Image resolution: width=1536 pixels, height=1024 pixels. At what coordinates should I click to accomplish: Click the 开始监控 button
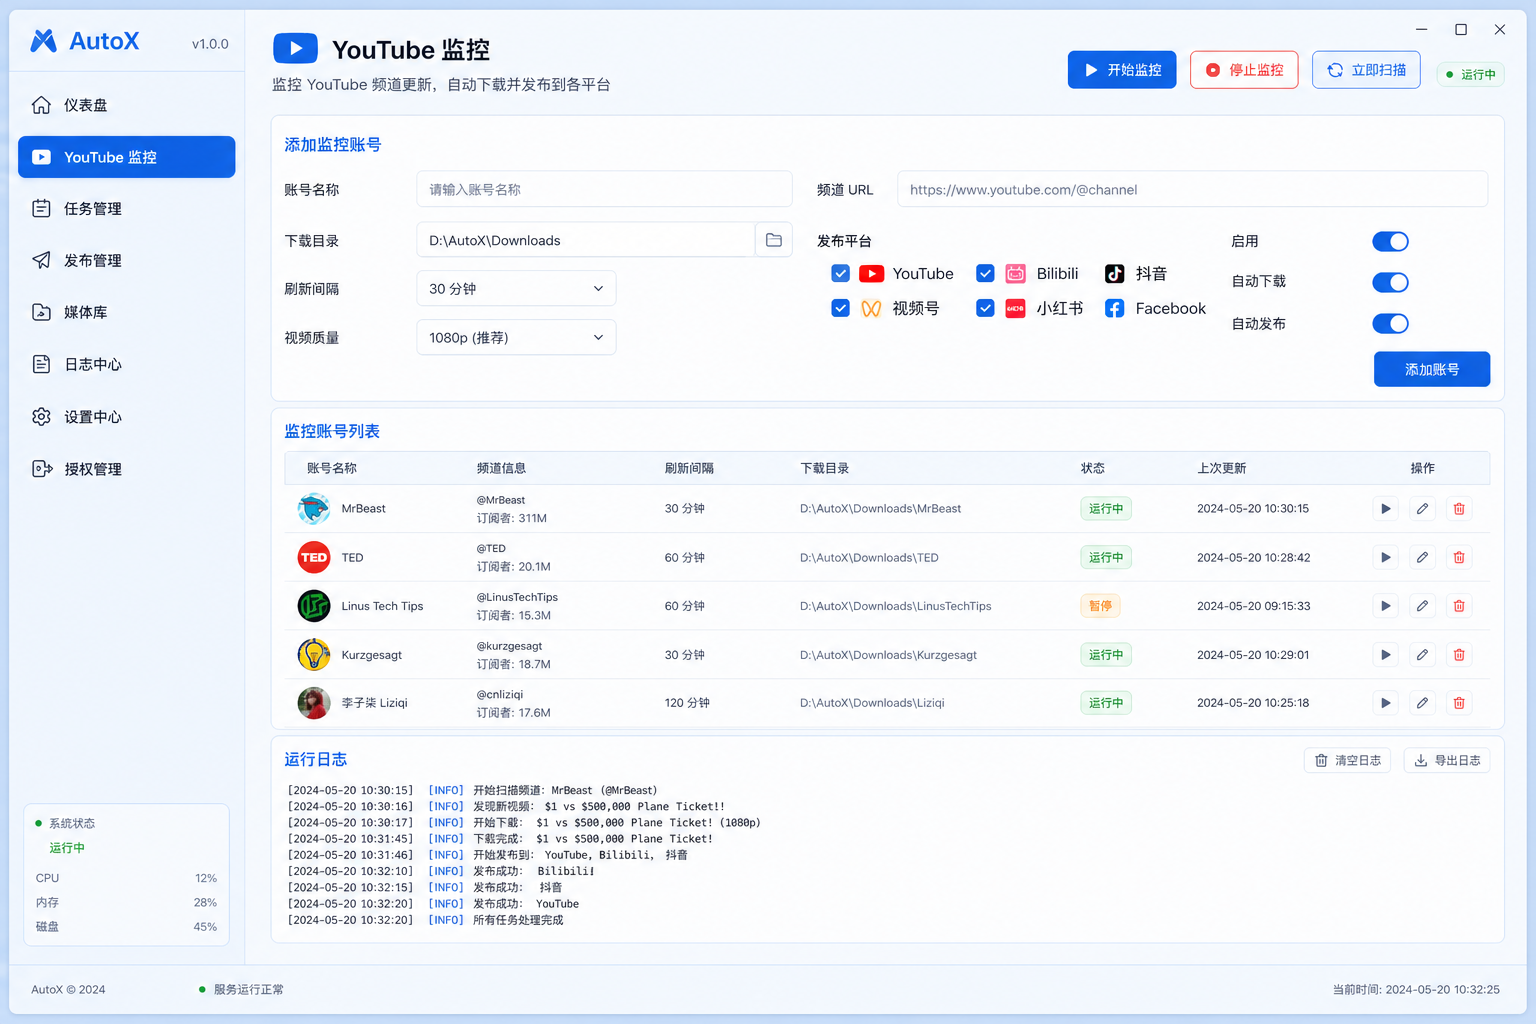pyautogui.click(x=1122, y=70)
